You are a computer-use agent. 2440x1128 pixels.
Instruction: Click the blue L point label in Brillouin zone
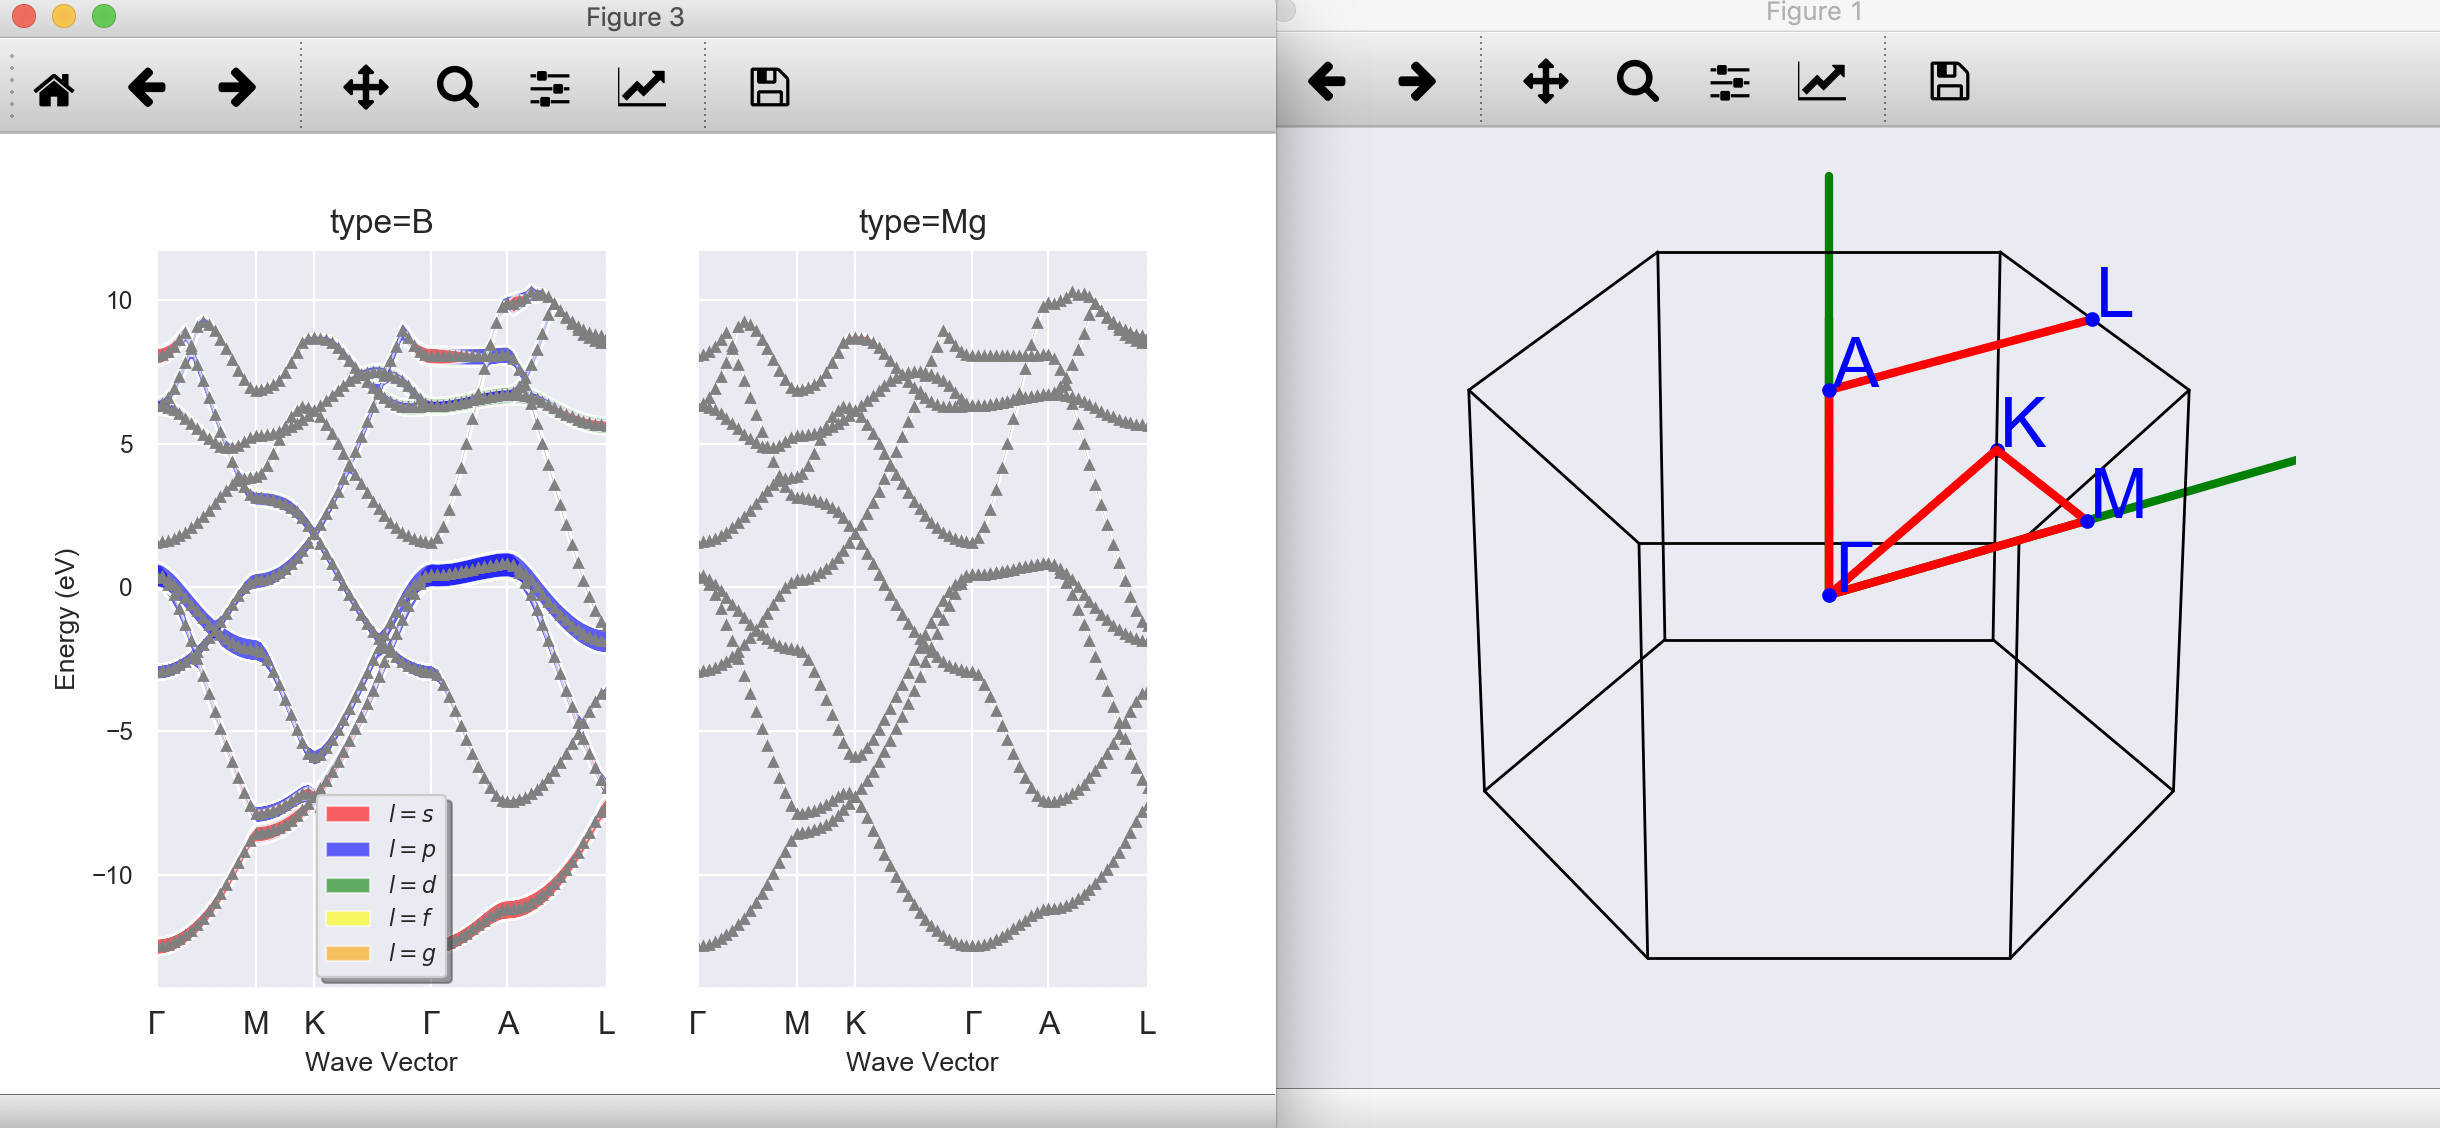pos(2114,294)
